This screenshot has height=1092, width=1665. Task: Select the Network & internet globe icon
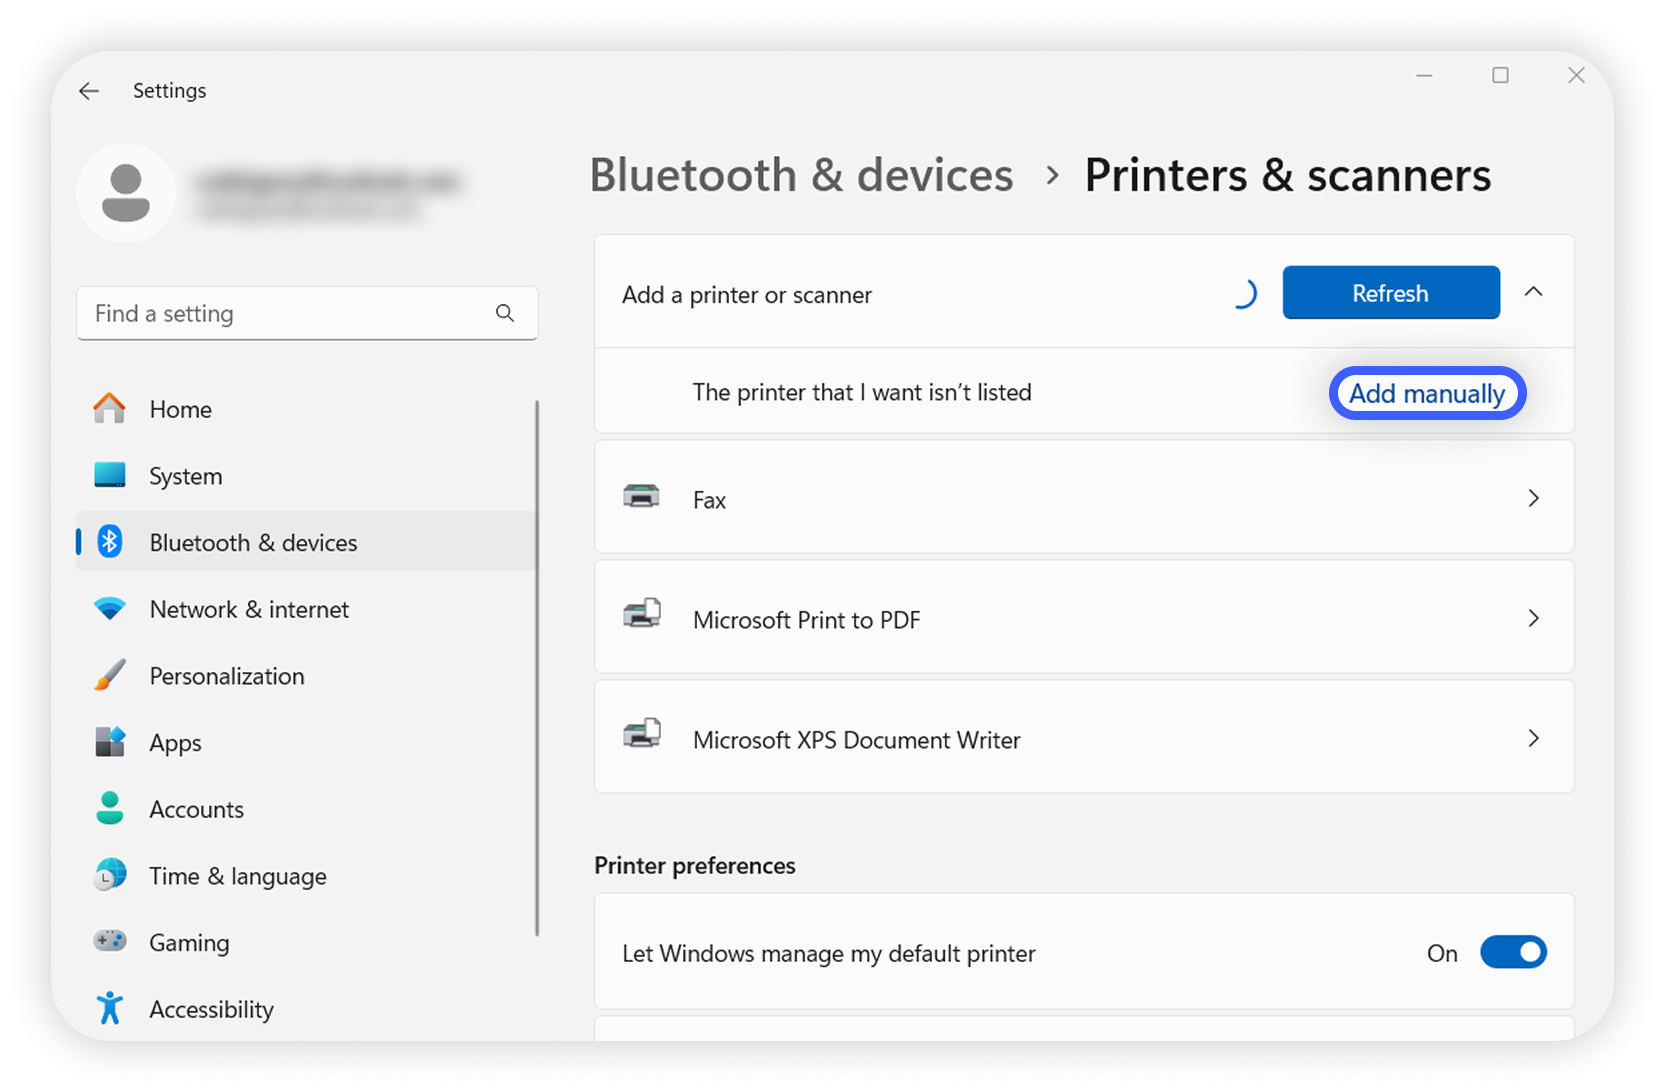(x=110, y=609)
